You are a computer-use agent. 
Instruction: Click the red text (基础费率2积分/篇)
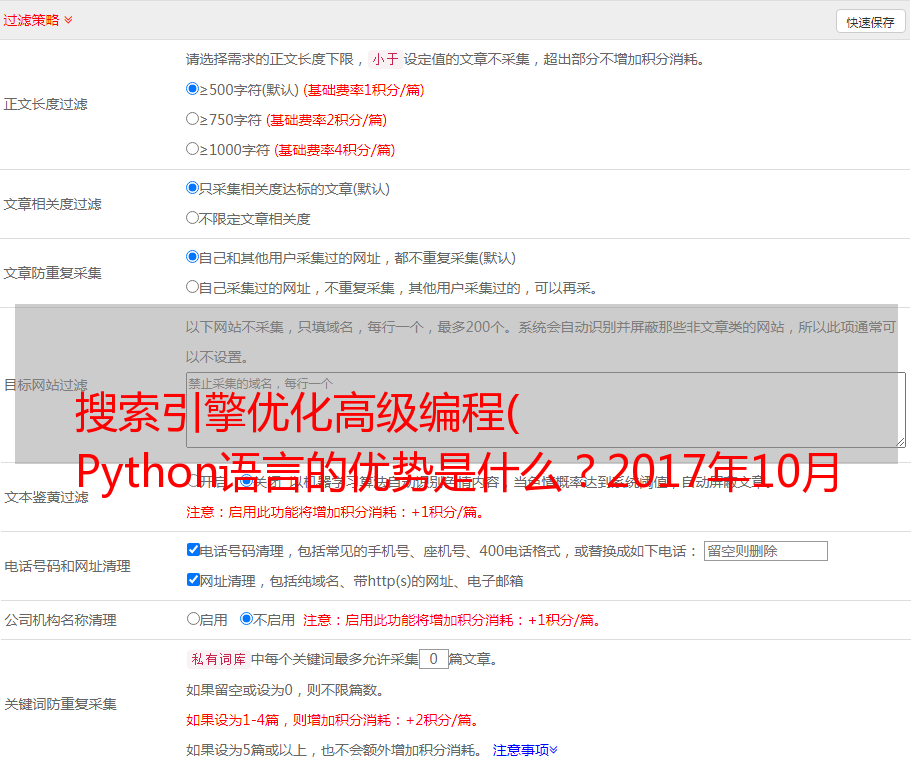click(x=326, y=120)
